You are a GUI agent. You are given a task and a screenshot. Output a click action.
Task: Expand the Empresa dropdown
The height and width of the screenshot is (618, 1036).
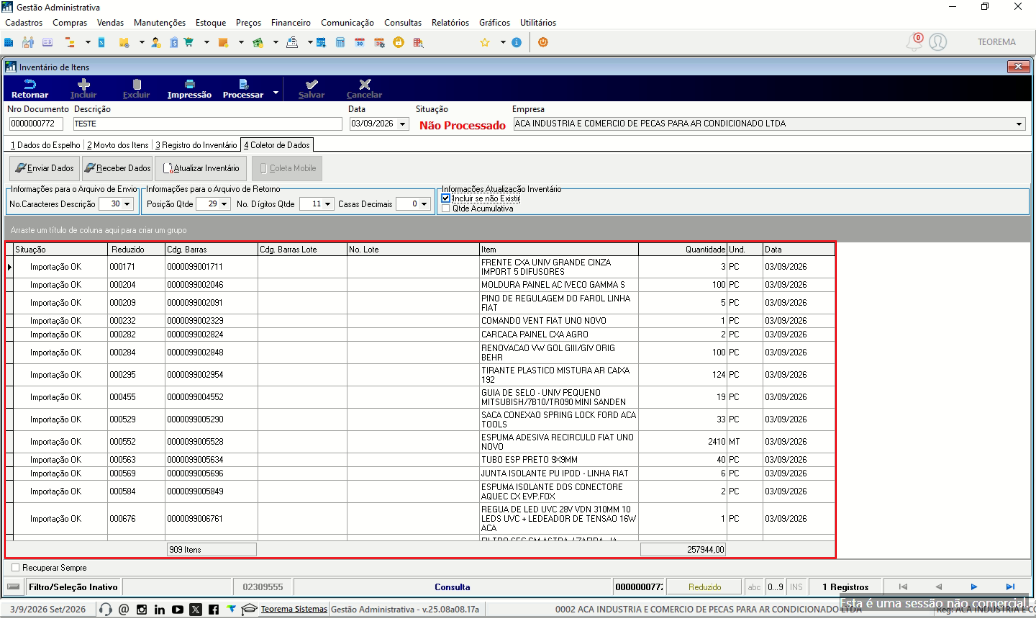pyautogui.click(x=1019, y=124)
